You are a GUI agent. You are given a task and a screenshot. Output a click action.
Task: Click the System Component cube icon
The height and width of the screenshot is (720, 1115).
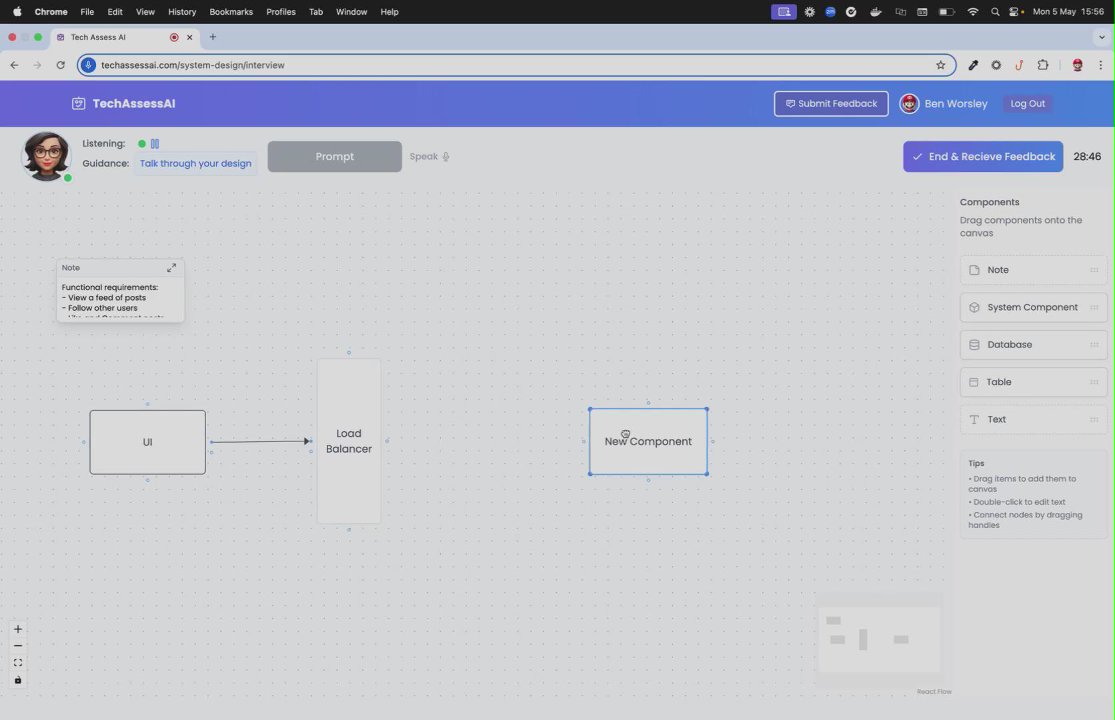pos(974,307)
